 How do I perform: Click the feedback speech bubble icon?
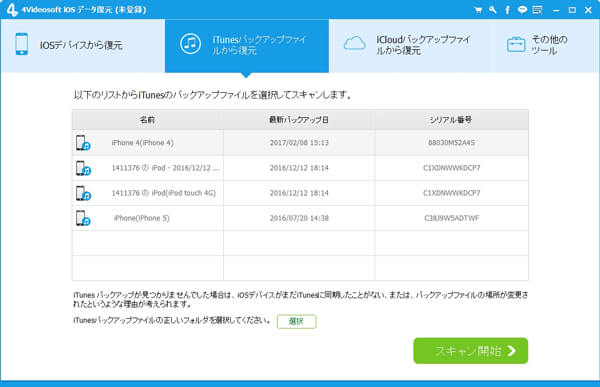point(522,10)
